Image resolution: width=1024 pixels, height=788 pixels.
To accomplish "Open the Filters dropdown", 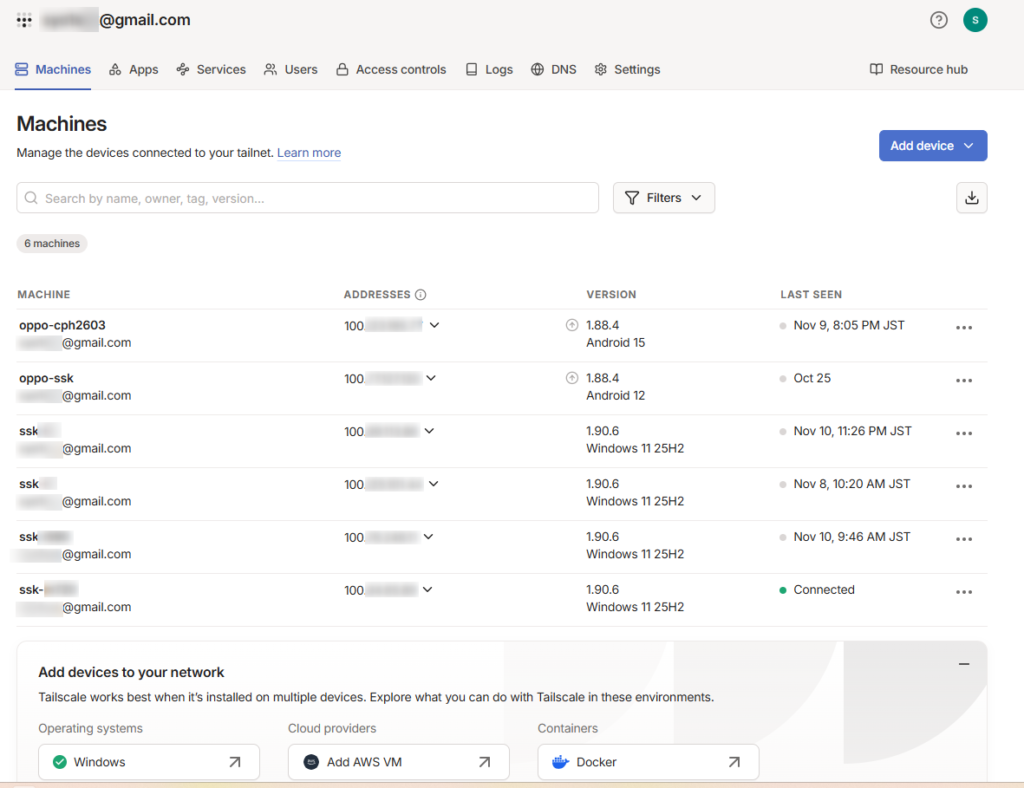I will (663, 198).
